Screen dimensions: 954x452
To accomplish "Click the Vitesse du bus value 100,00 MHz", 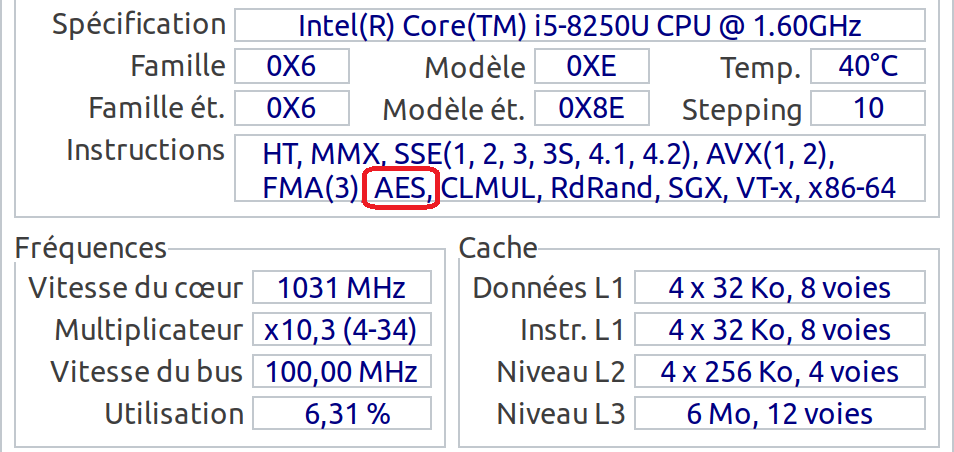I will point(342,372).
